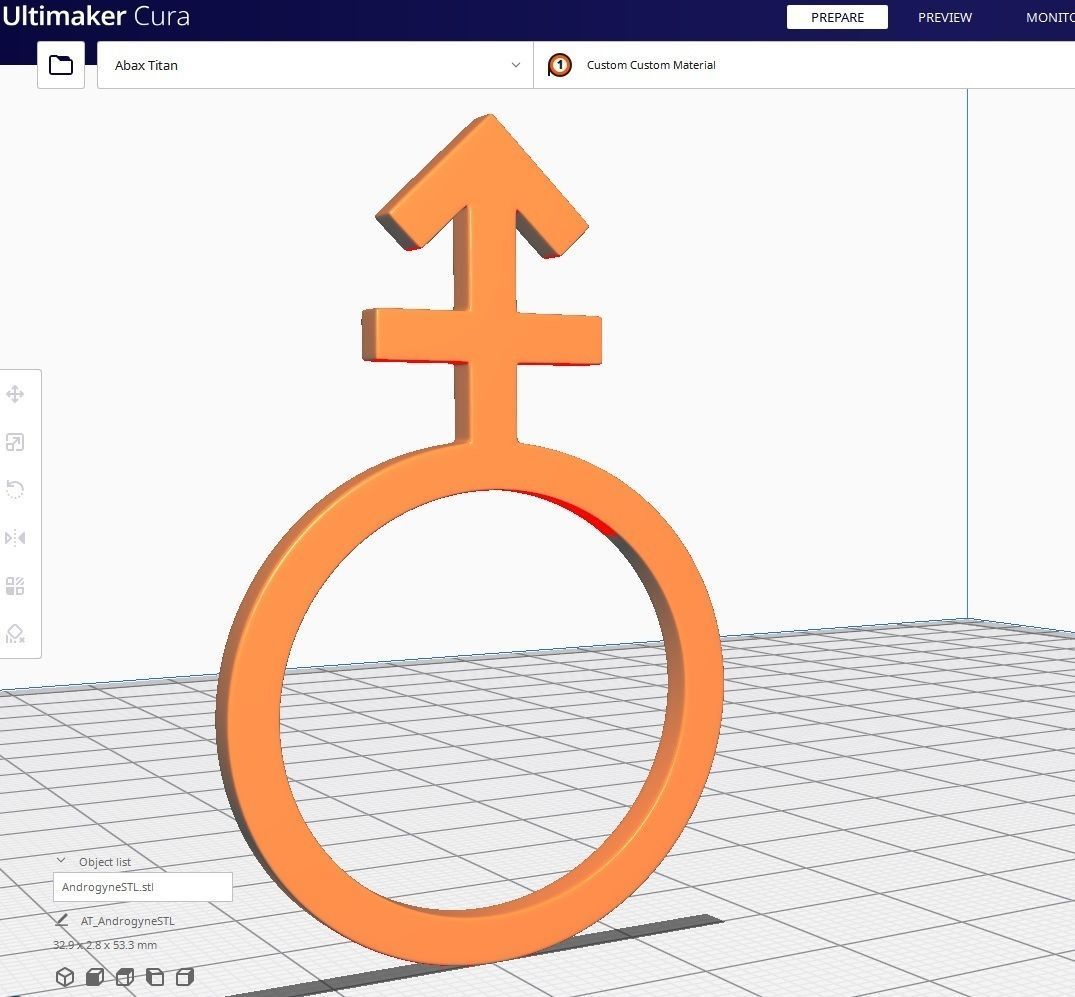Screen dimensions: 1075x997
Task: Switch to left side camera view
Action: tap(155, 976)
